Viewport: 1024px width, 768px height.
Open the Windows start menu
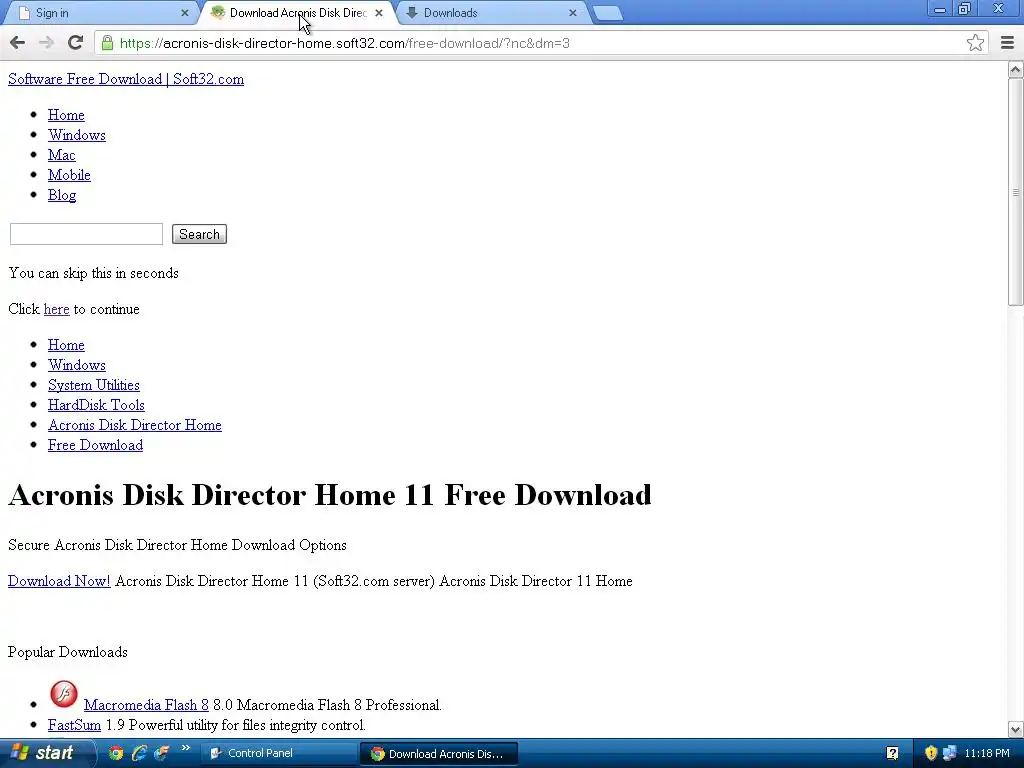(x=46, y=753)
